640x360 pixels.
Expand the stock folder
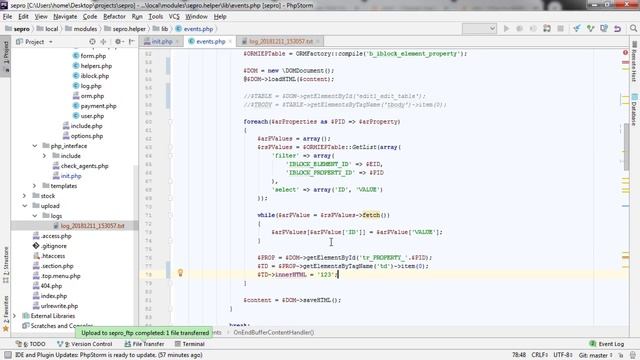[24, 196]
